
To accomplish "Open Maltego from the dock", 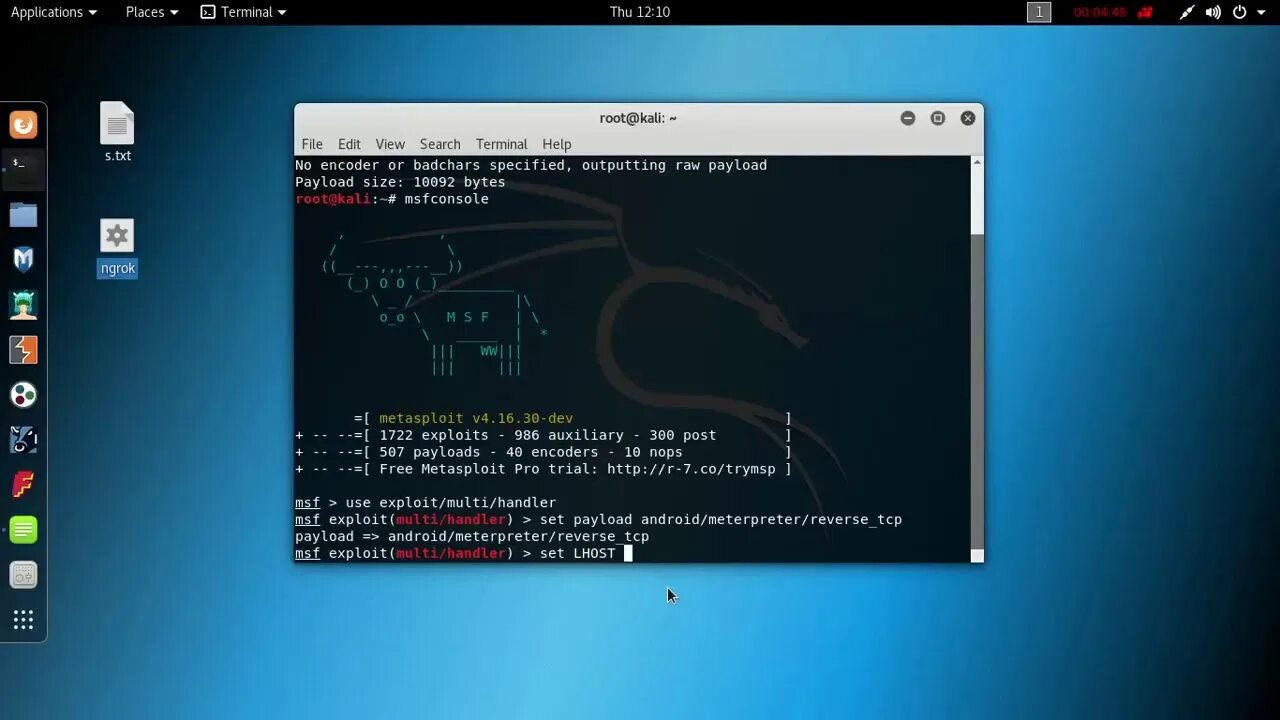I will [23, 395].
